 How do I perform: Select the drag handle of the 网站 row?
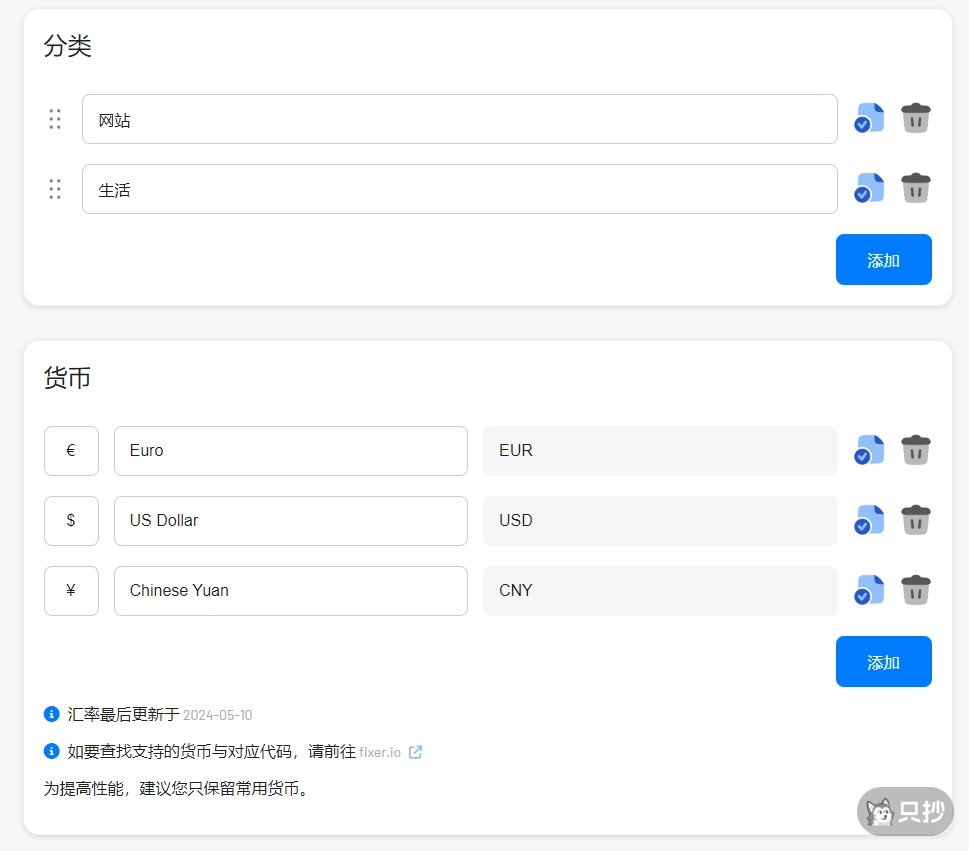(55, 118)
